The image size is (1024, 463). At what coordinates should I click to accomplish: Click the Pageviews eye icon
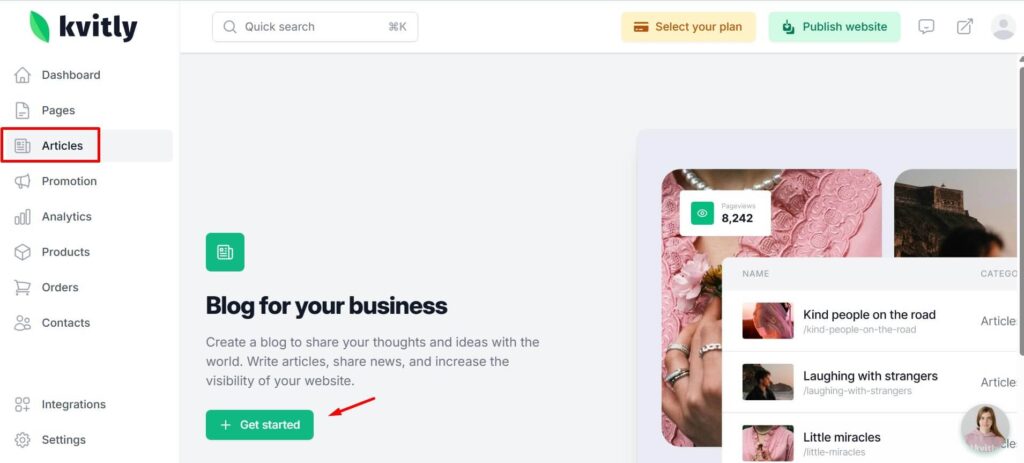[x=702, y=213]
